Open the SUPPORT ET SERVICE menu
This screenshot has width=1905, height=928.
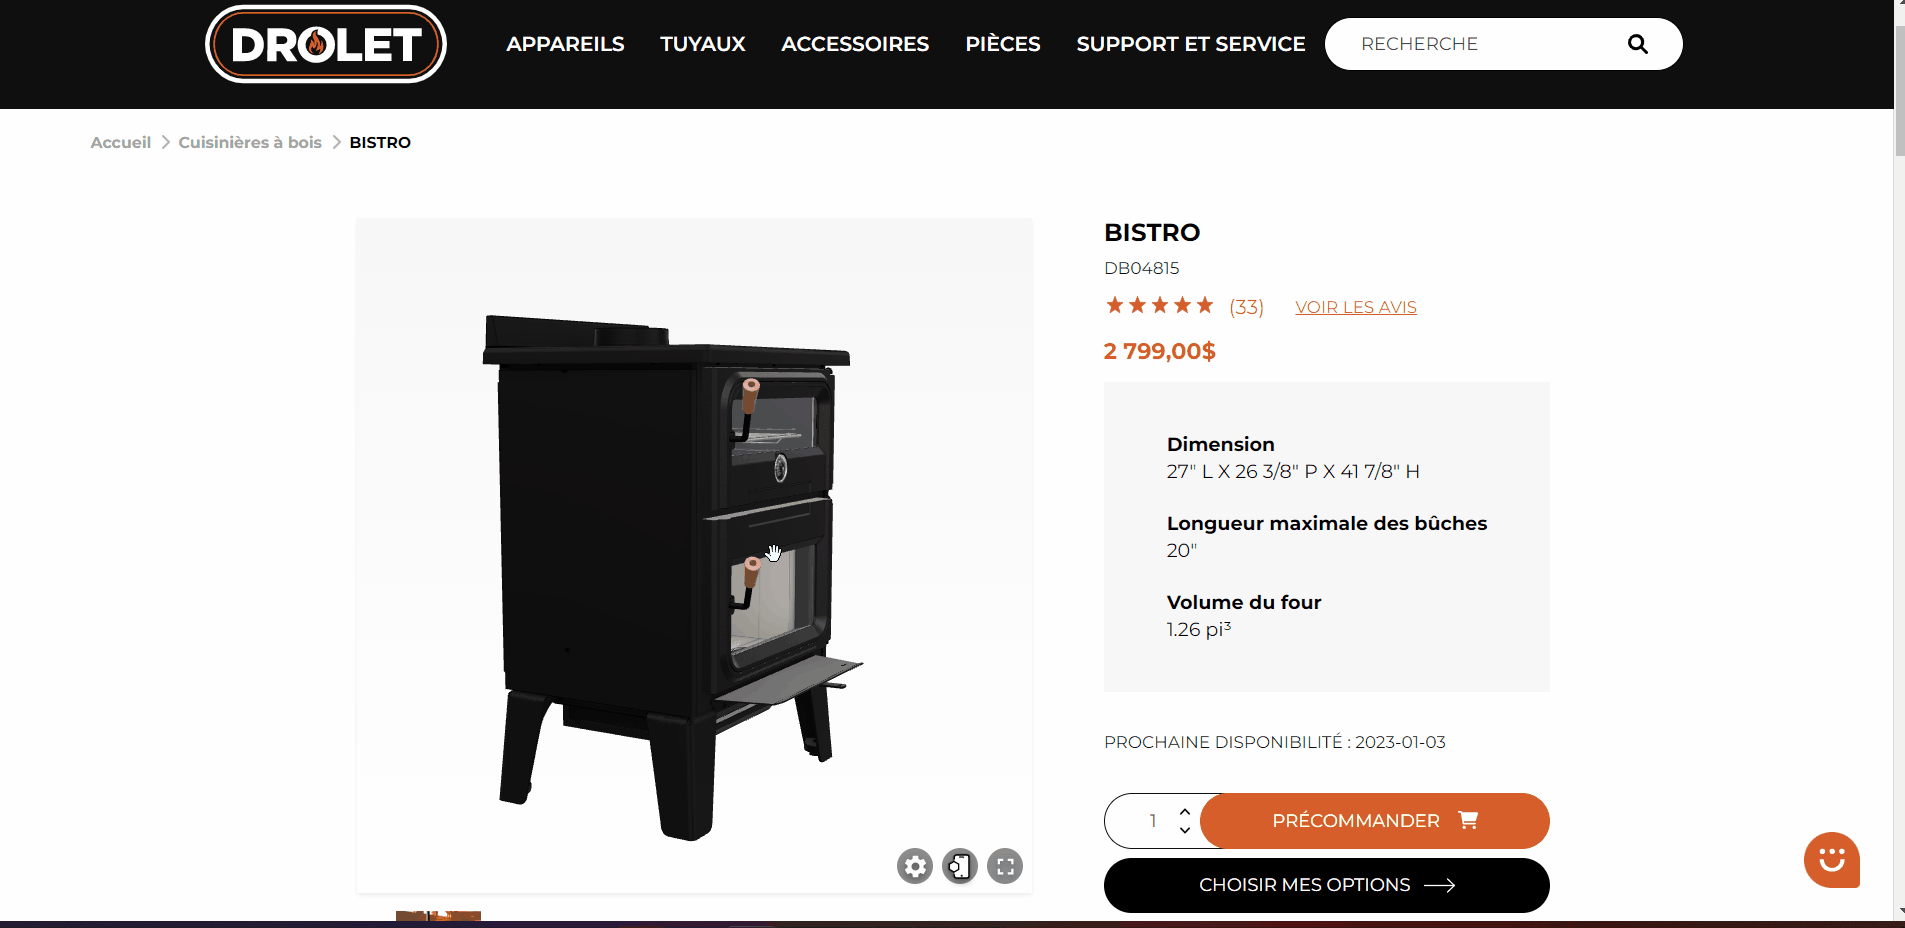click(x=1191, y=44)
